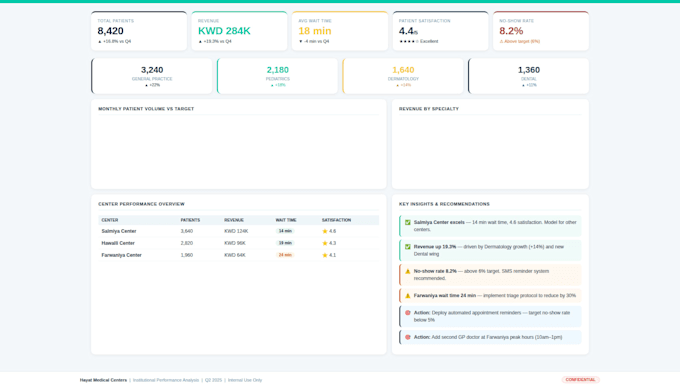Click the Satisfaction column header
This screenshot has height=388, width=680.
[x=337, y=220]
